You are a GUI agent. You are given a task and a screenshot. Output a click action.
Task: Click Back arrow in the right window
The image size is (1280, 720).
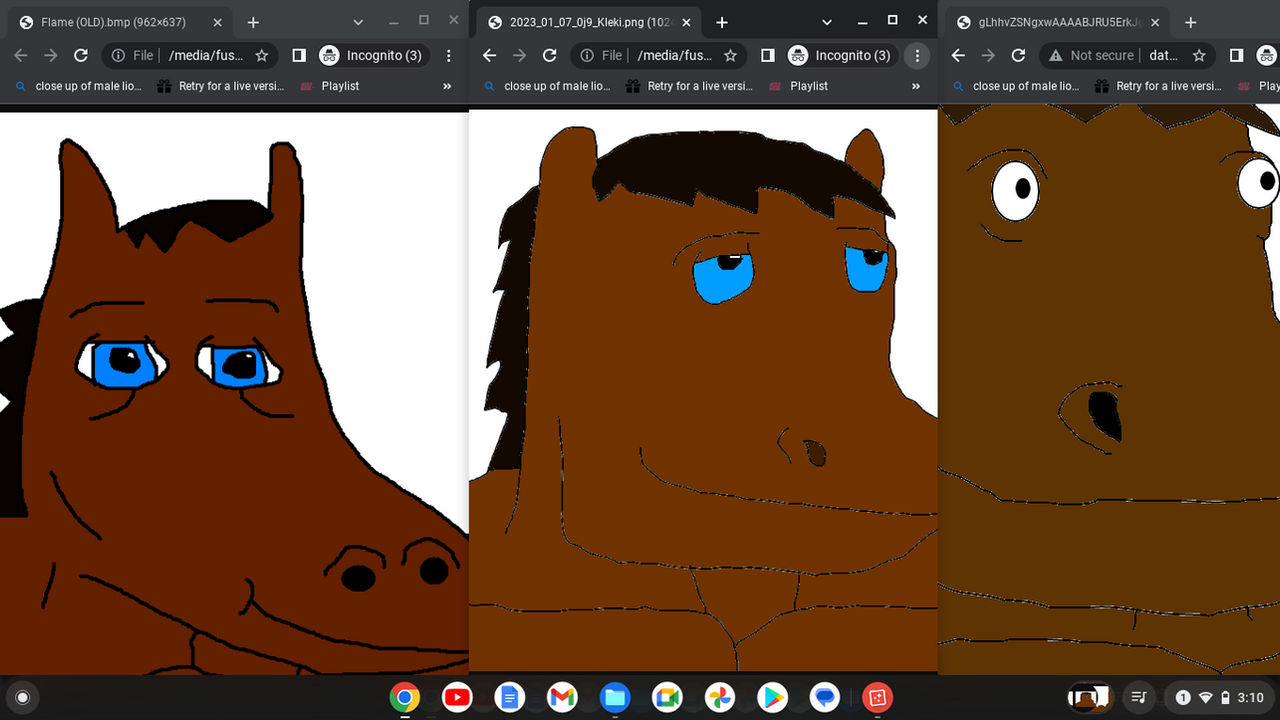click(x=959, y=56)
